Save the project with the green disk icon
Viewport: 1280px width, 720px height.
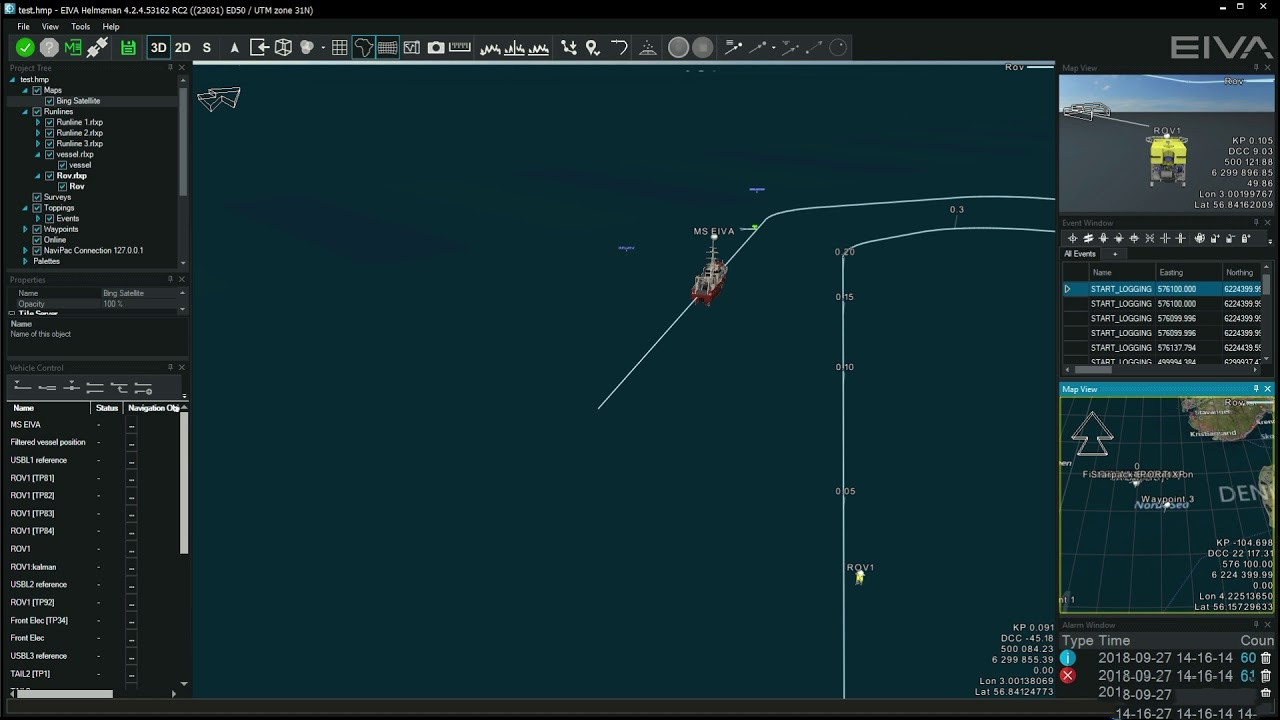128,47
